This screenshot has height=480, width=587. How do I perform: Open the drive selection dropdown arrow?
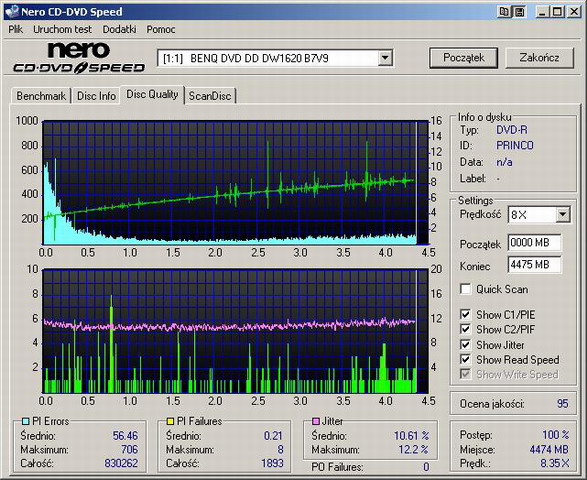click(x=385, y=58)
